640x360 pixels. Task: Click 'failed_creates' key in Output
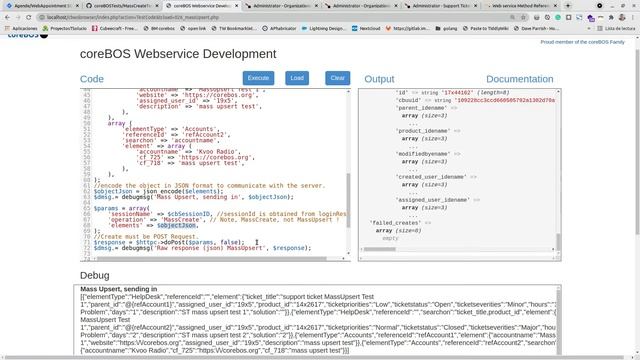(395, 223)
